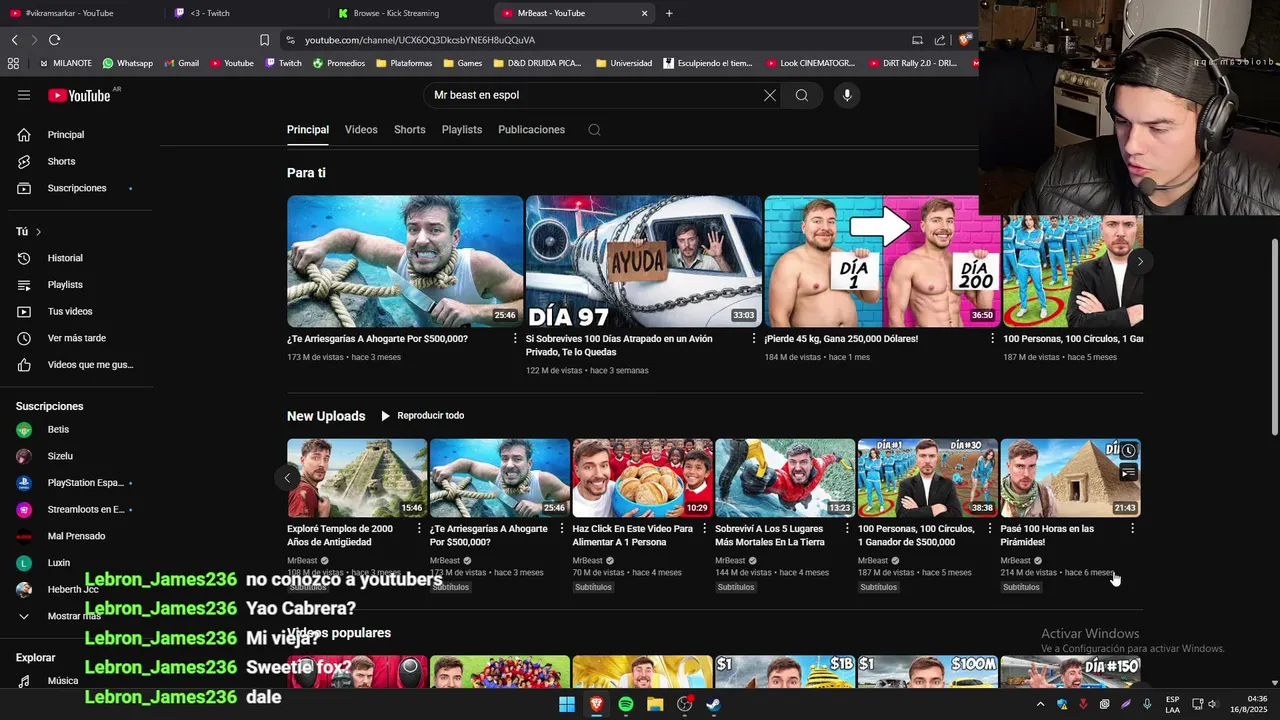Open underwater rope video thumbnail in Para ti
1280x720 pixels.
(405, 261)
